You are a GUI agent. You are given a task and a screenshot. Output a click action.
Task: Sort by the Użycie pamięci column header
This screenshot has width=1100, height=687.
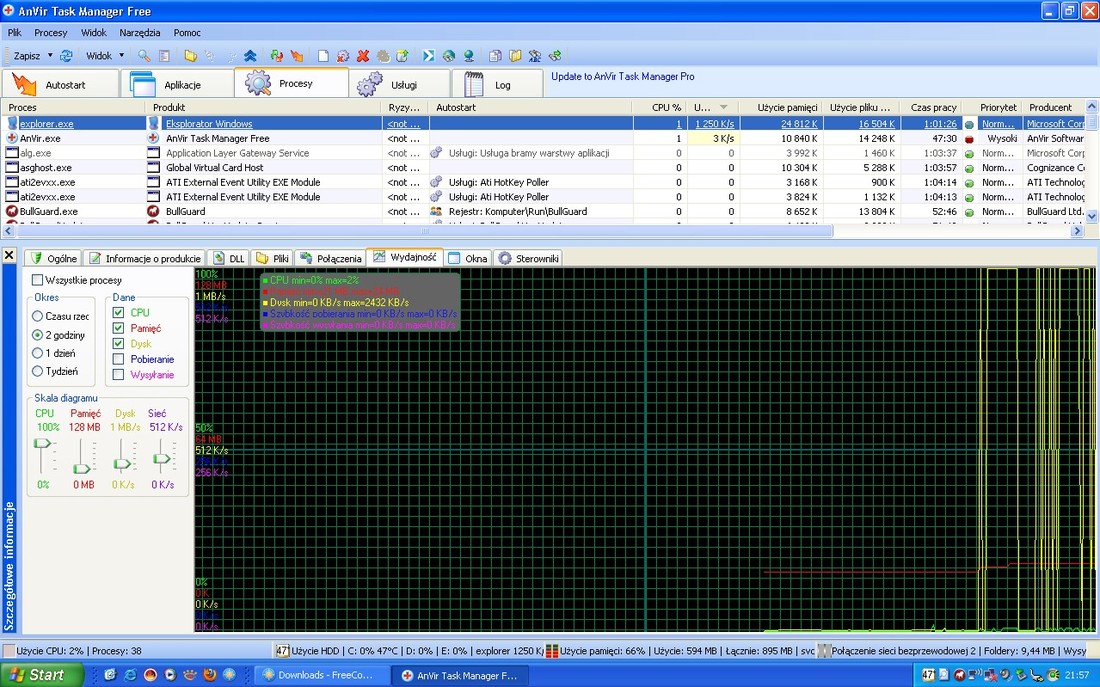pyautogui.click(x=782, y=107)
